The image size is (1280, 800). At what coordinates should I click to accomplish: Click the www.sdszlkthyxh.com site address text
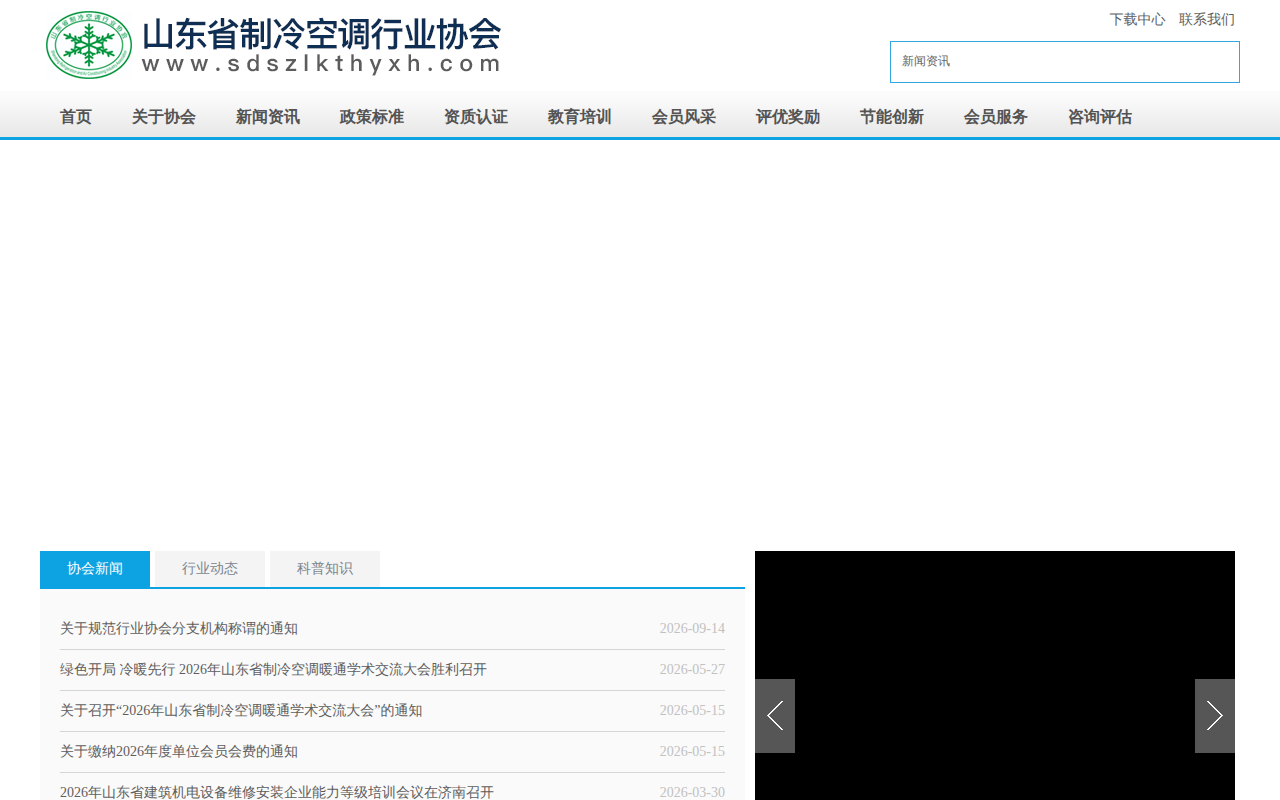(321, 64)
